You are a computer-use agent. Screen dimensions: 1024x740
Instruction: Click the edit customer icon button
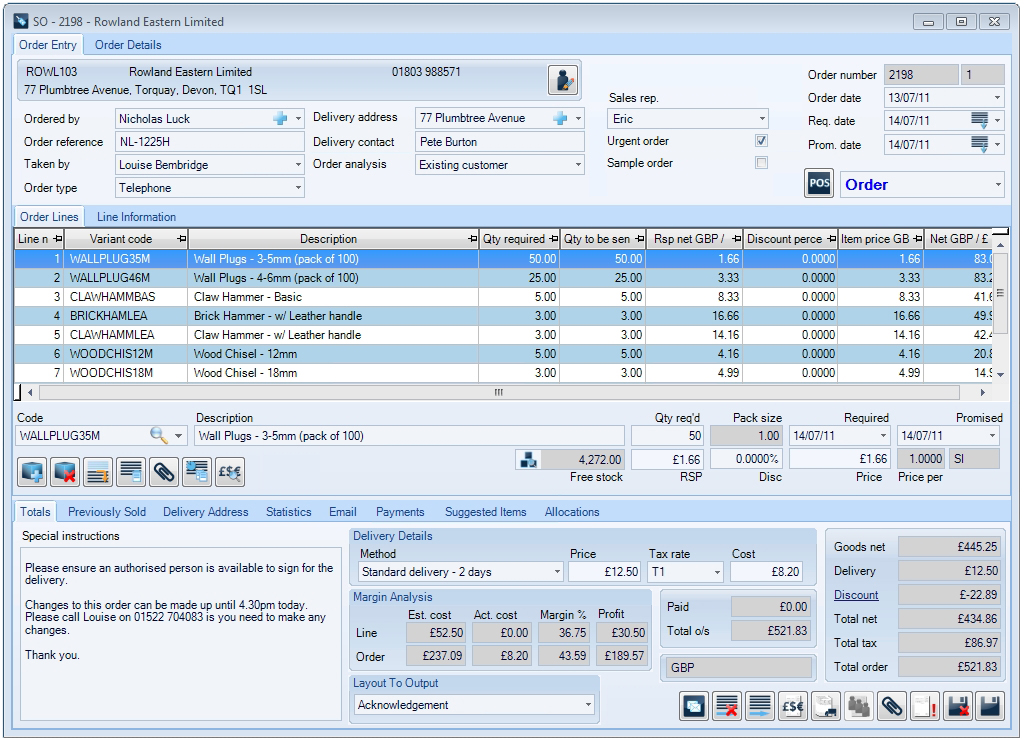point(563,80)
